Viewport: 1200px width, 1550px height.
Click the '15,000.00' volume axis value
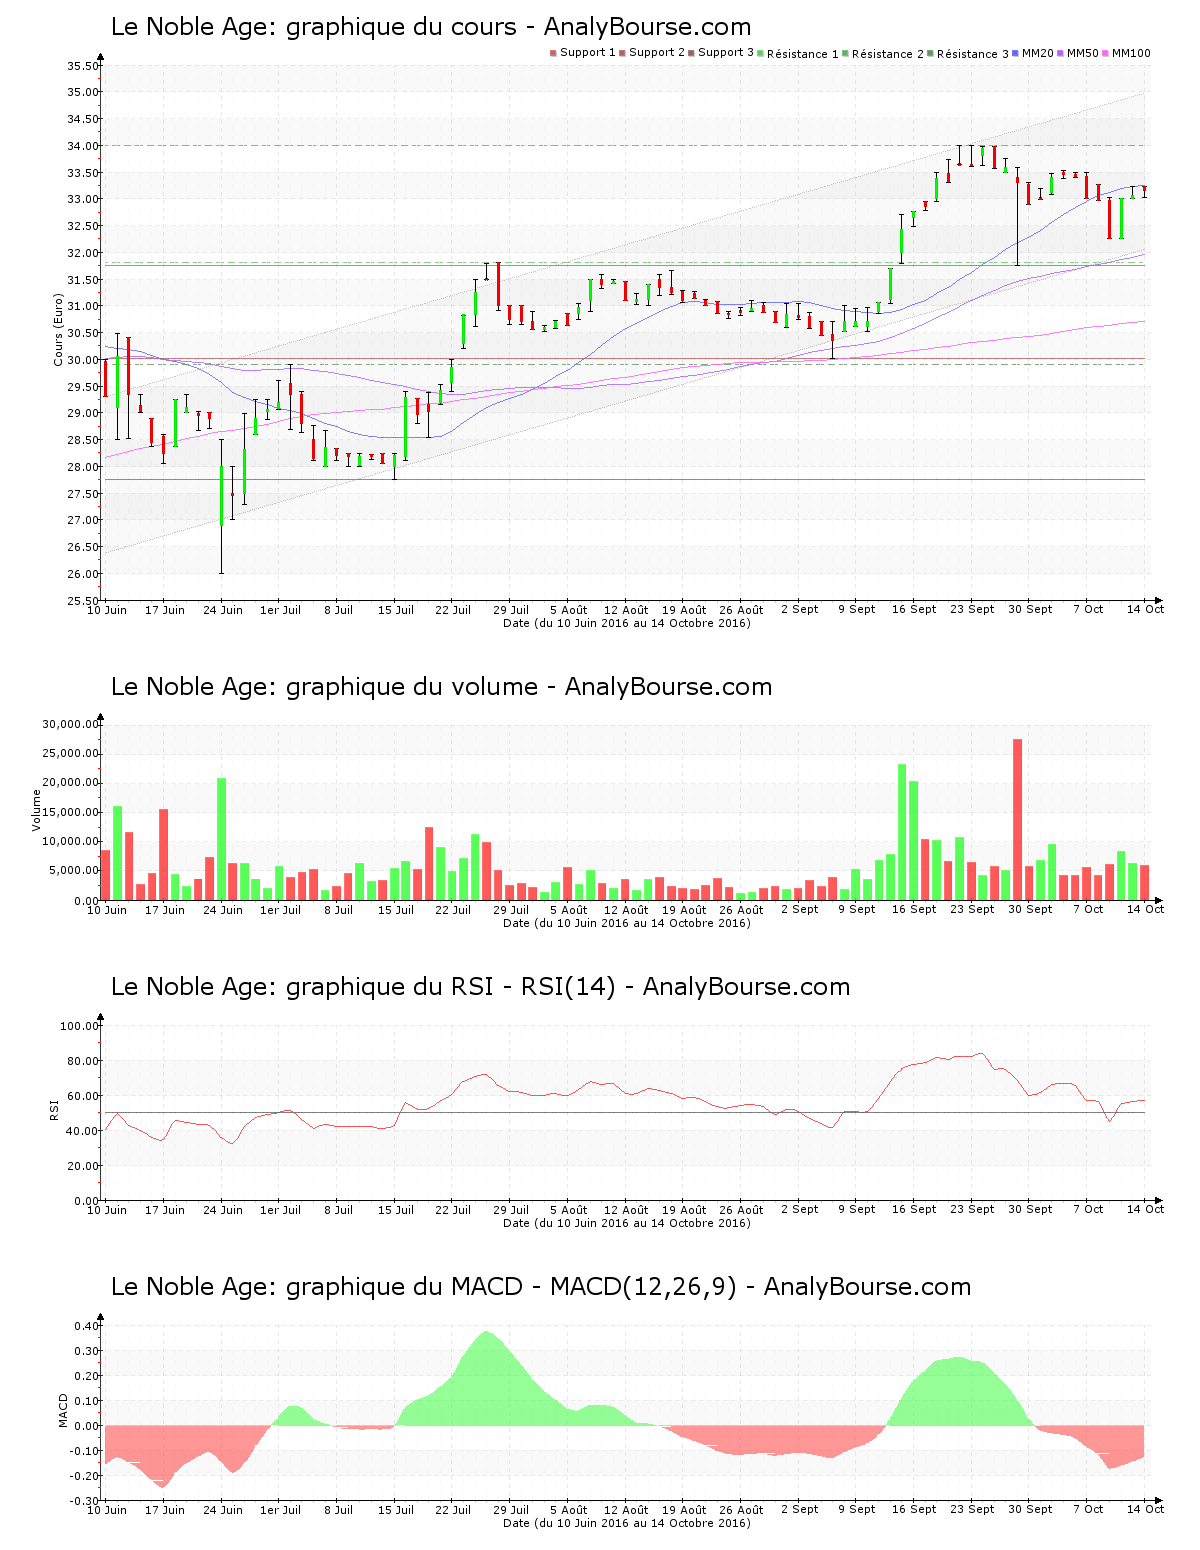click(71, 812)
